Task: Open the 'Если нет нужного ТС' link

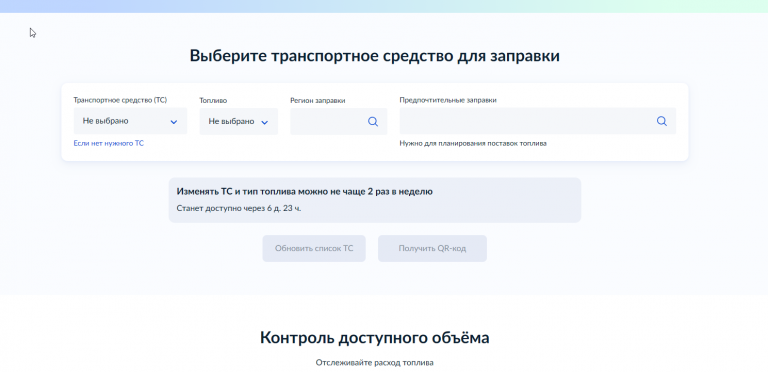Action: (x=109, y=143)
